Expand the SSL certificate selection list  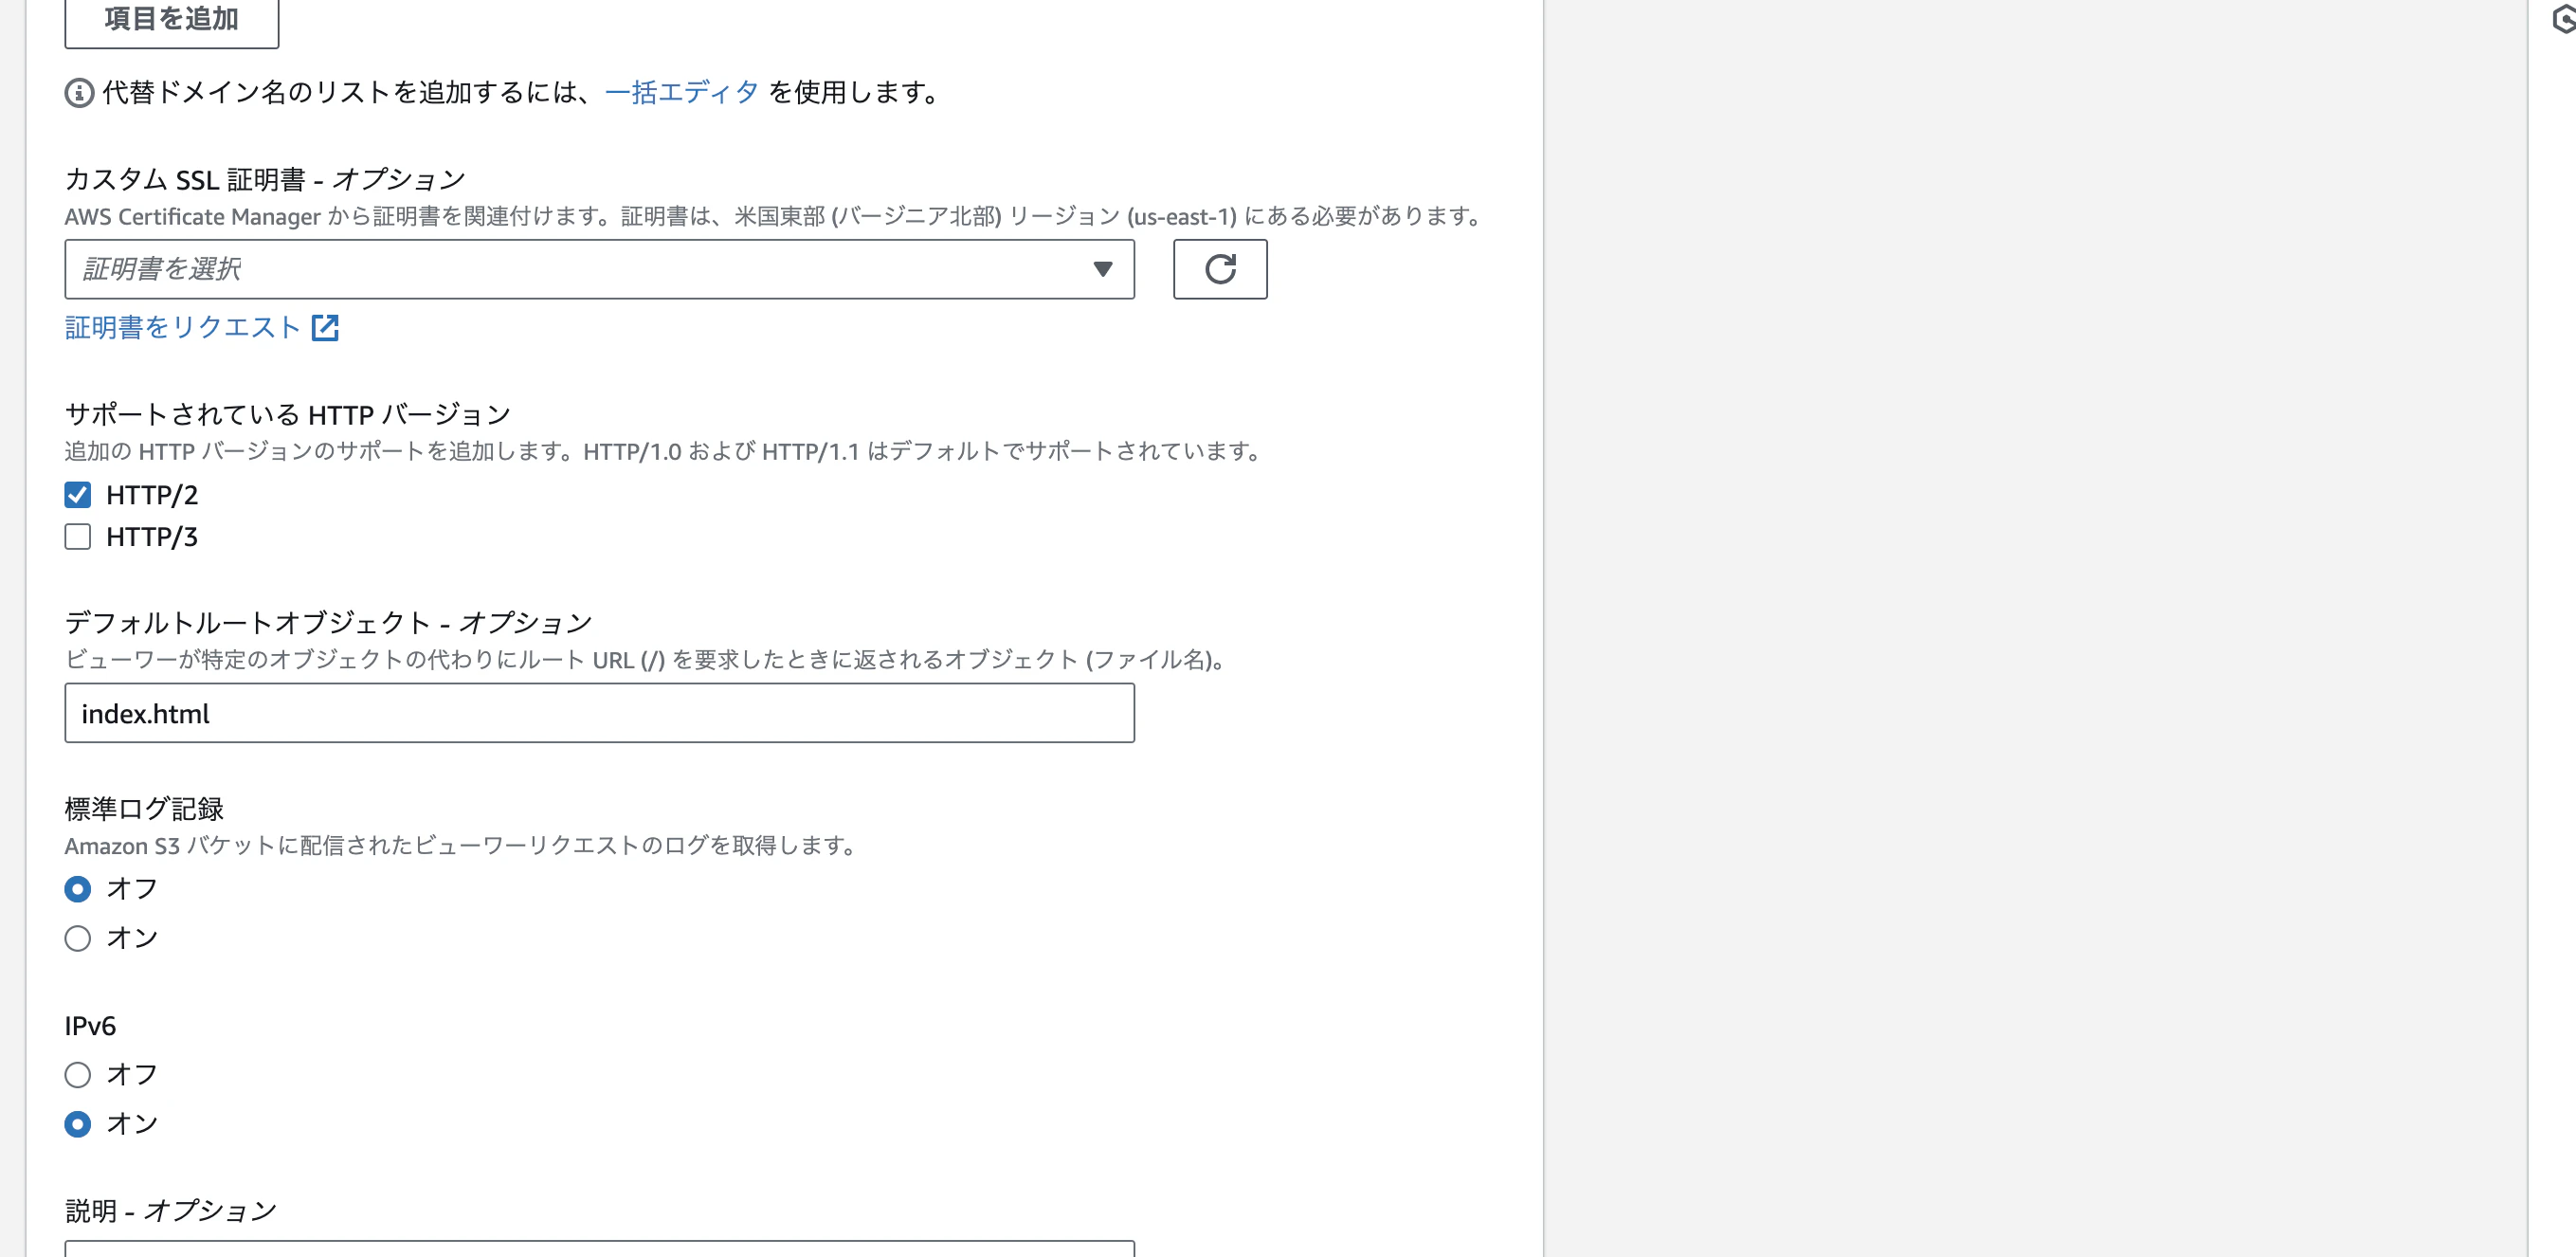tap(600, 270)
